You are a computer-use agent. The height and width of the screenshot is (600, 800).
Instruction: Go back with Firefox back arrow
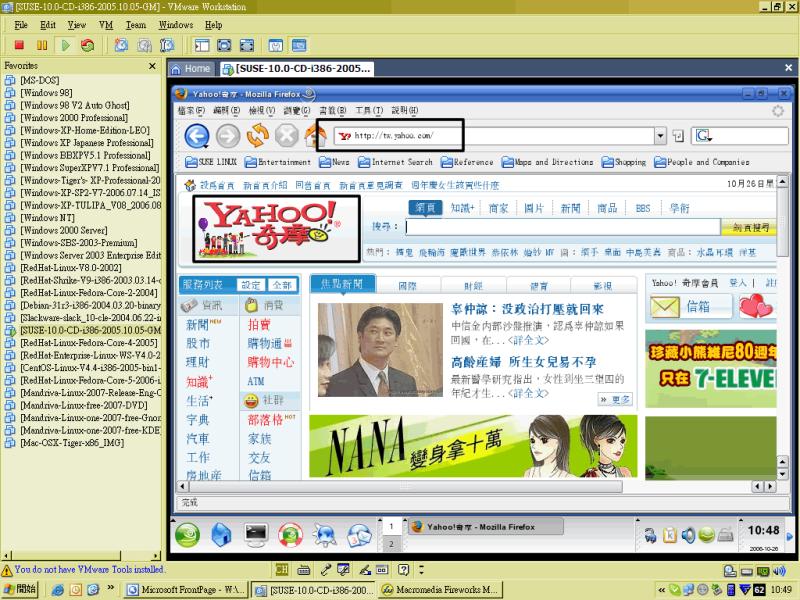pyautogui.click(x=197, y=136)
